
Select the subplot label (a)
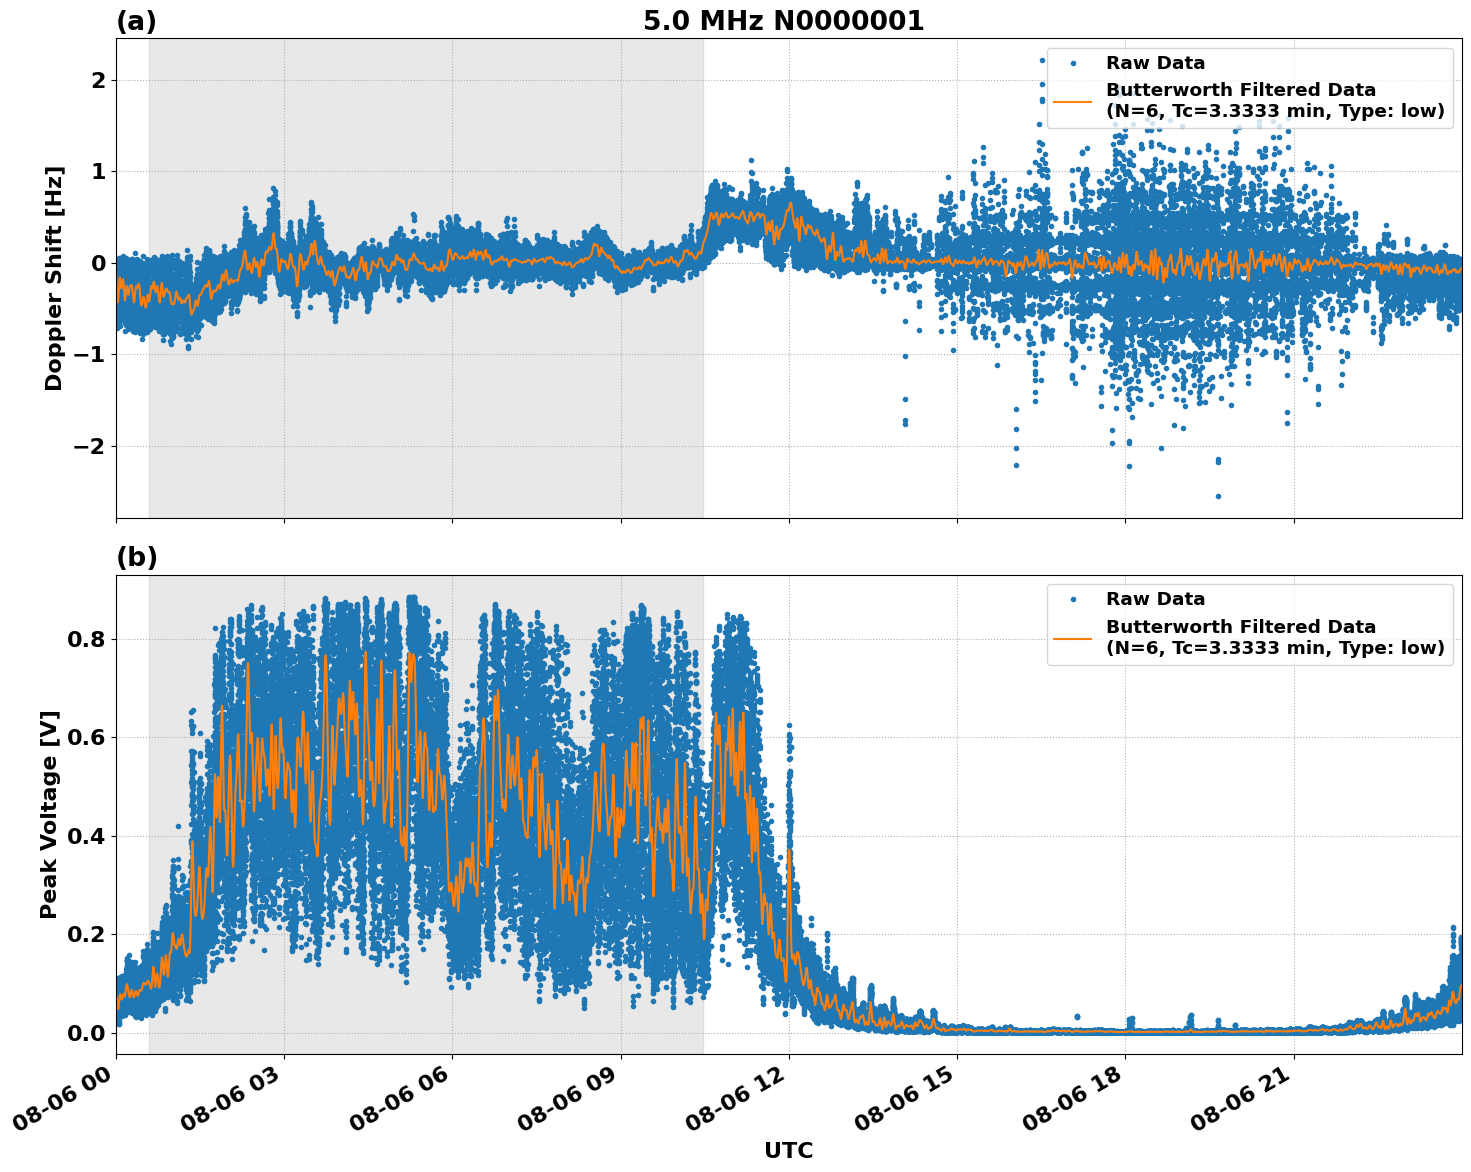(x=136, y=17)
